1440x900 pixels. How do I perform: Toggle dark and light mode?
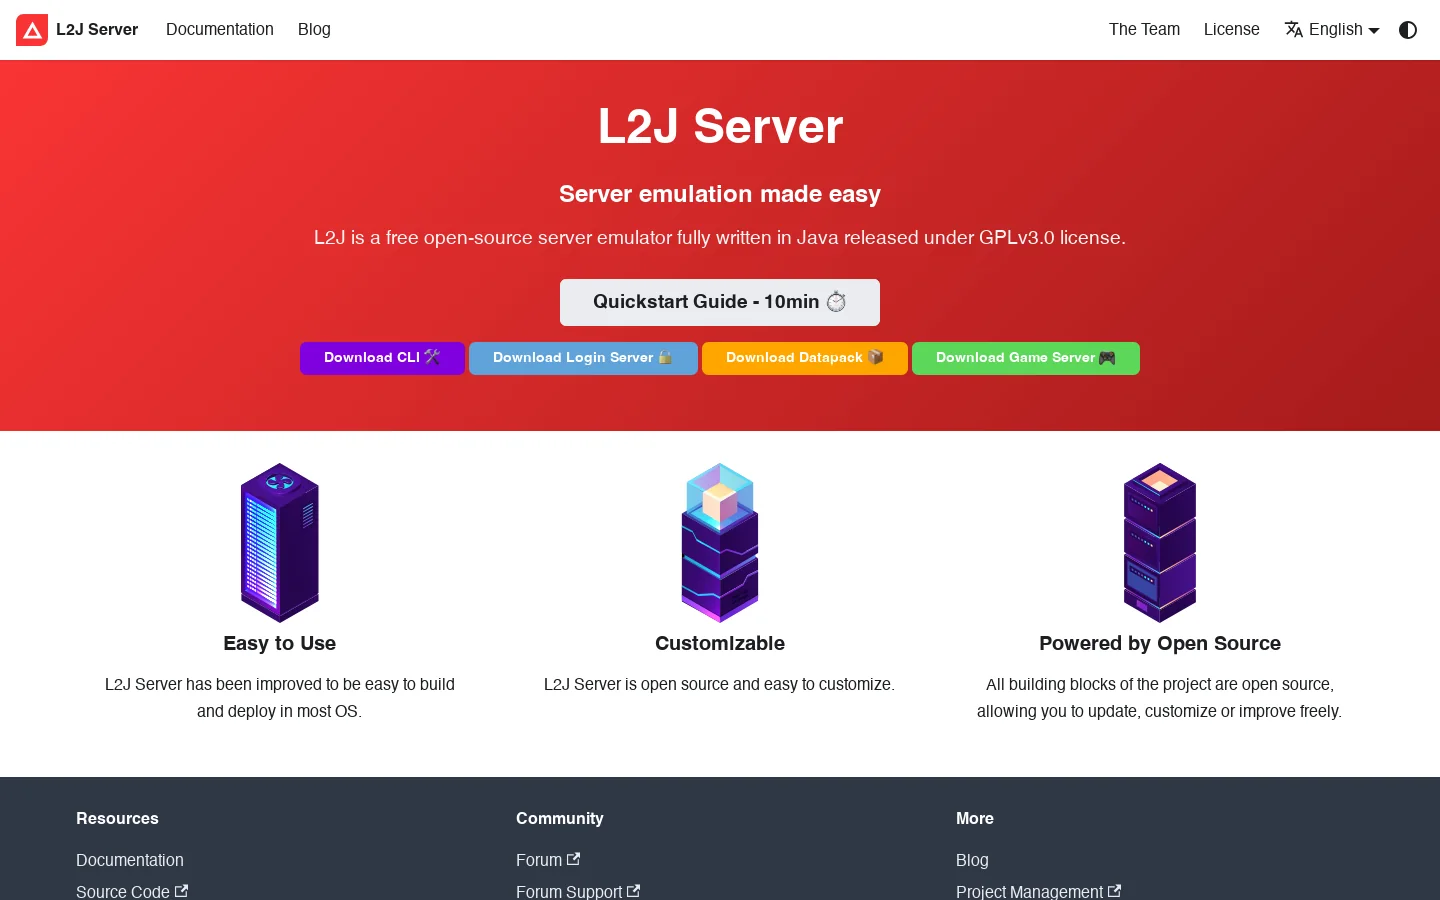1408,30
